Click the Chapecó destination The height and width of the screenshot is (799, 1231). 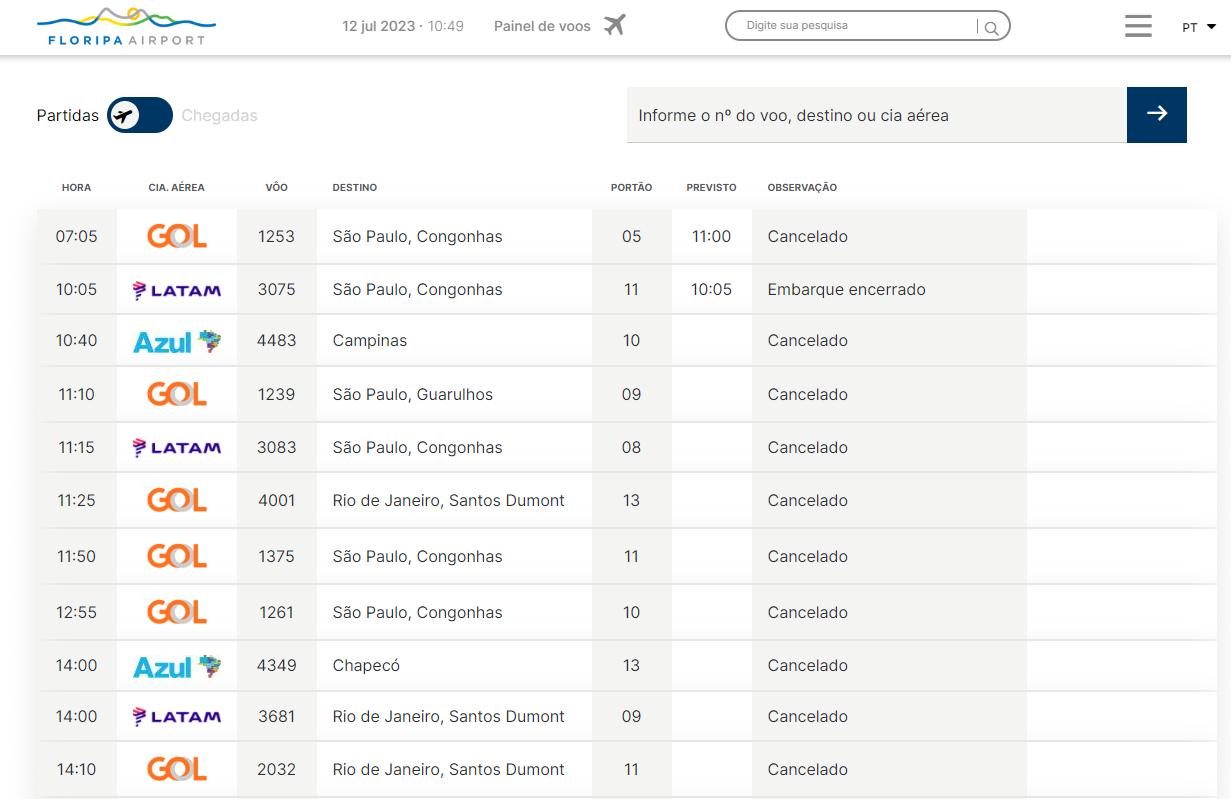[x=366, y=666]
